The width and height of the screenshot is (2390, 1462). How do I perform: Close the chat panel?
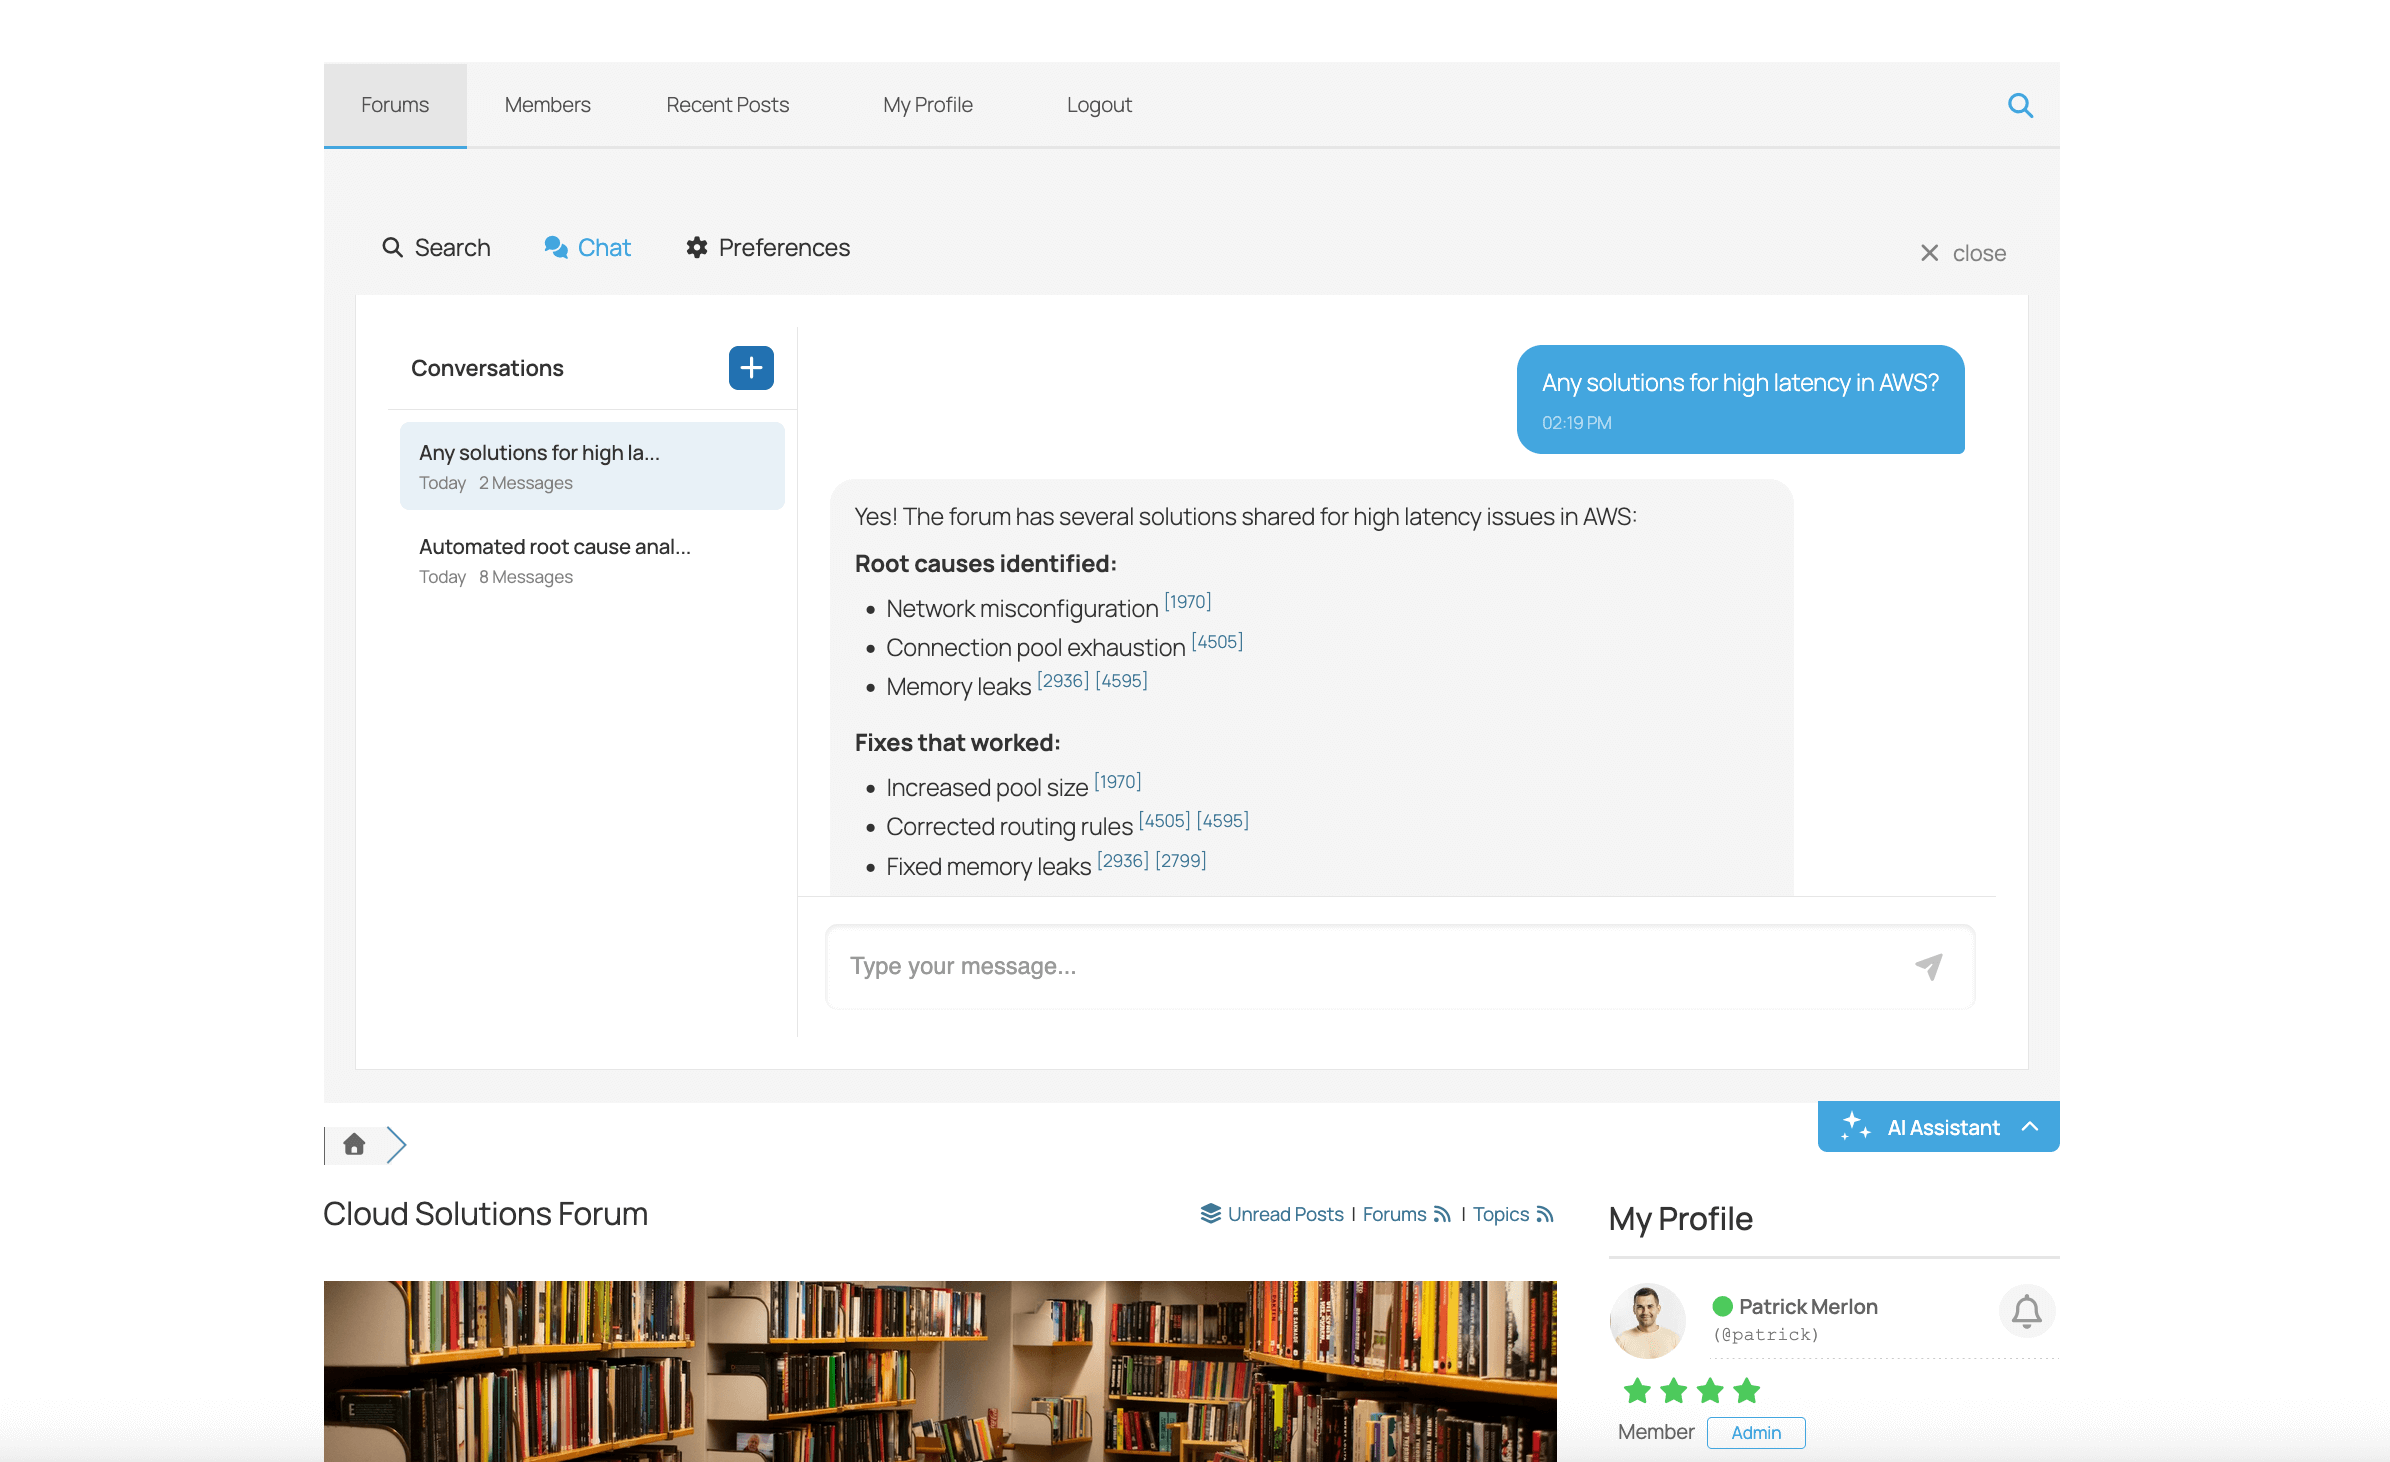(x=1962, y=252)
